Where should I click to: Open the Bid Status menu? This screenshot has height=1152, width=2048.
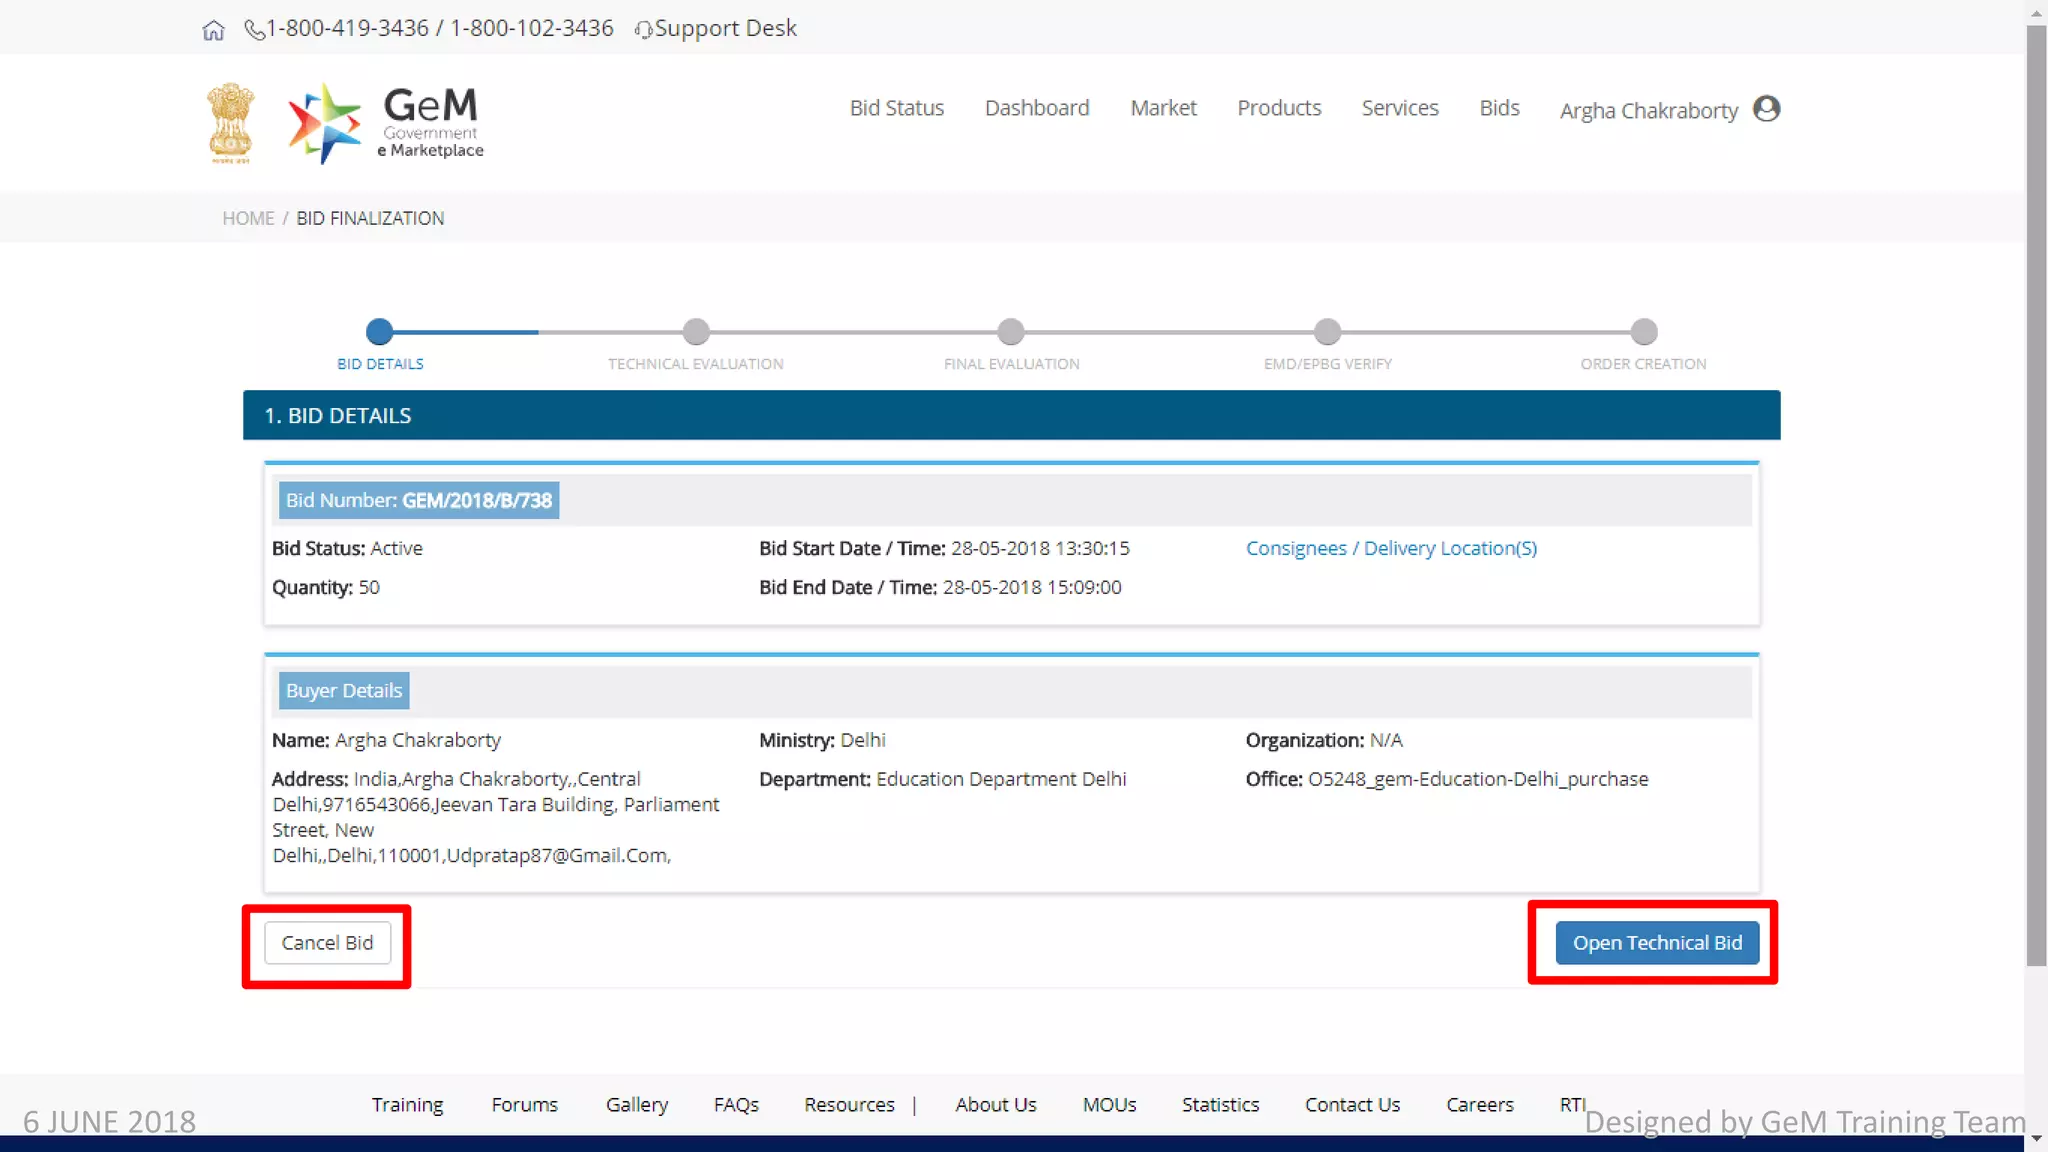coord(896,108)
